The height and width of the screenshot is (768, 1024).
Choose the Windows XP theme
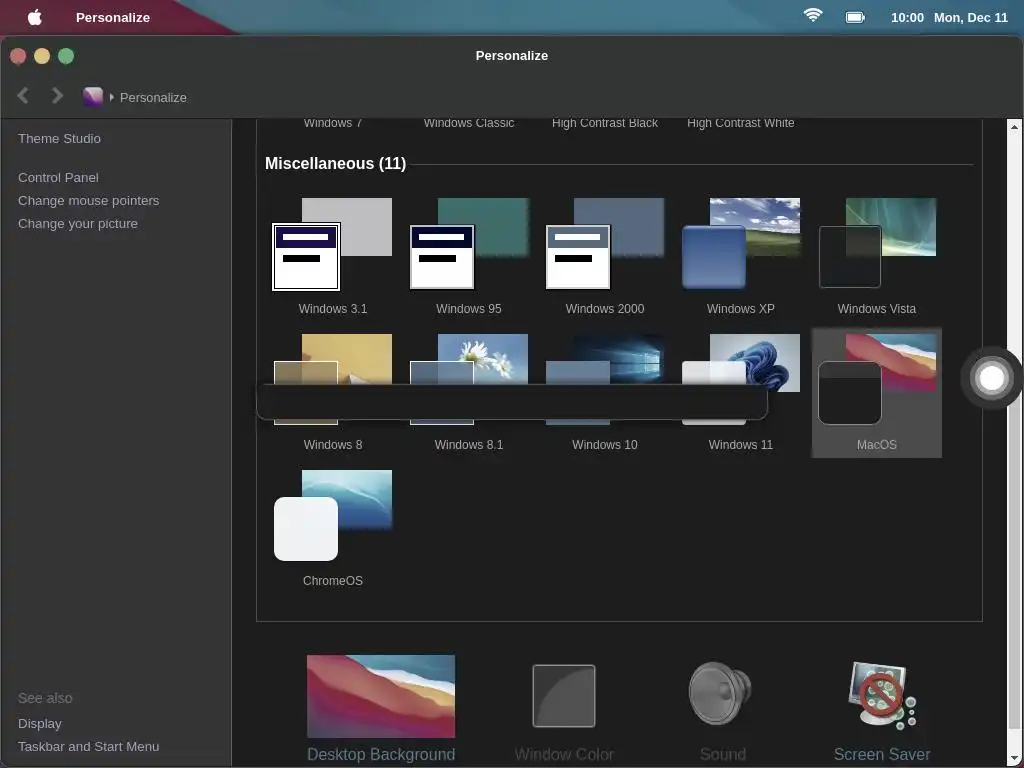coord(741,257)
